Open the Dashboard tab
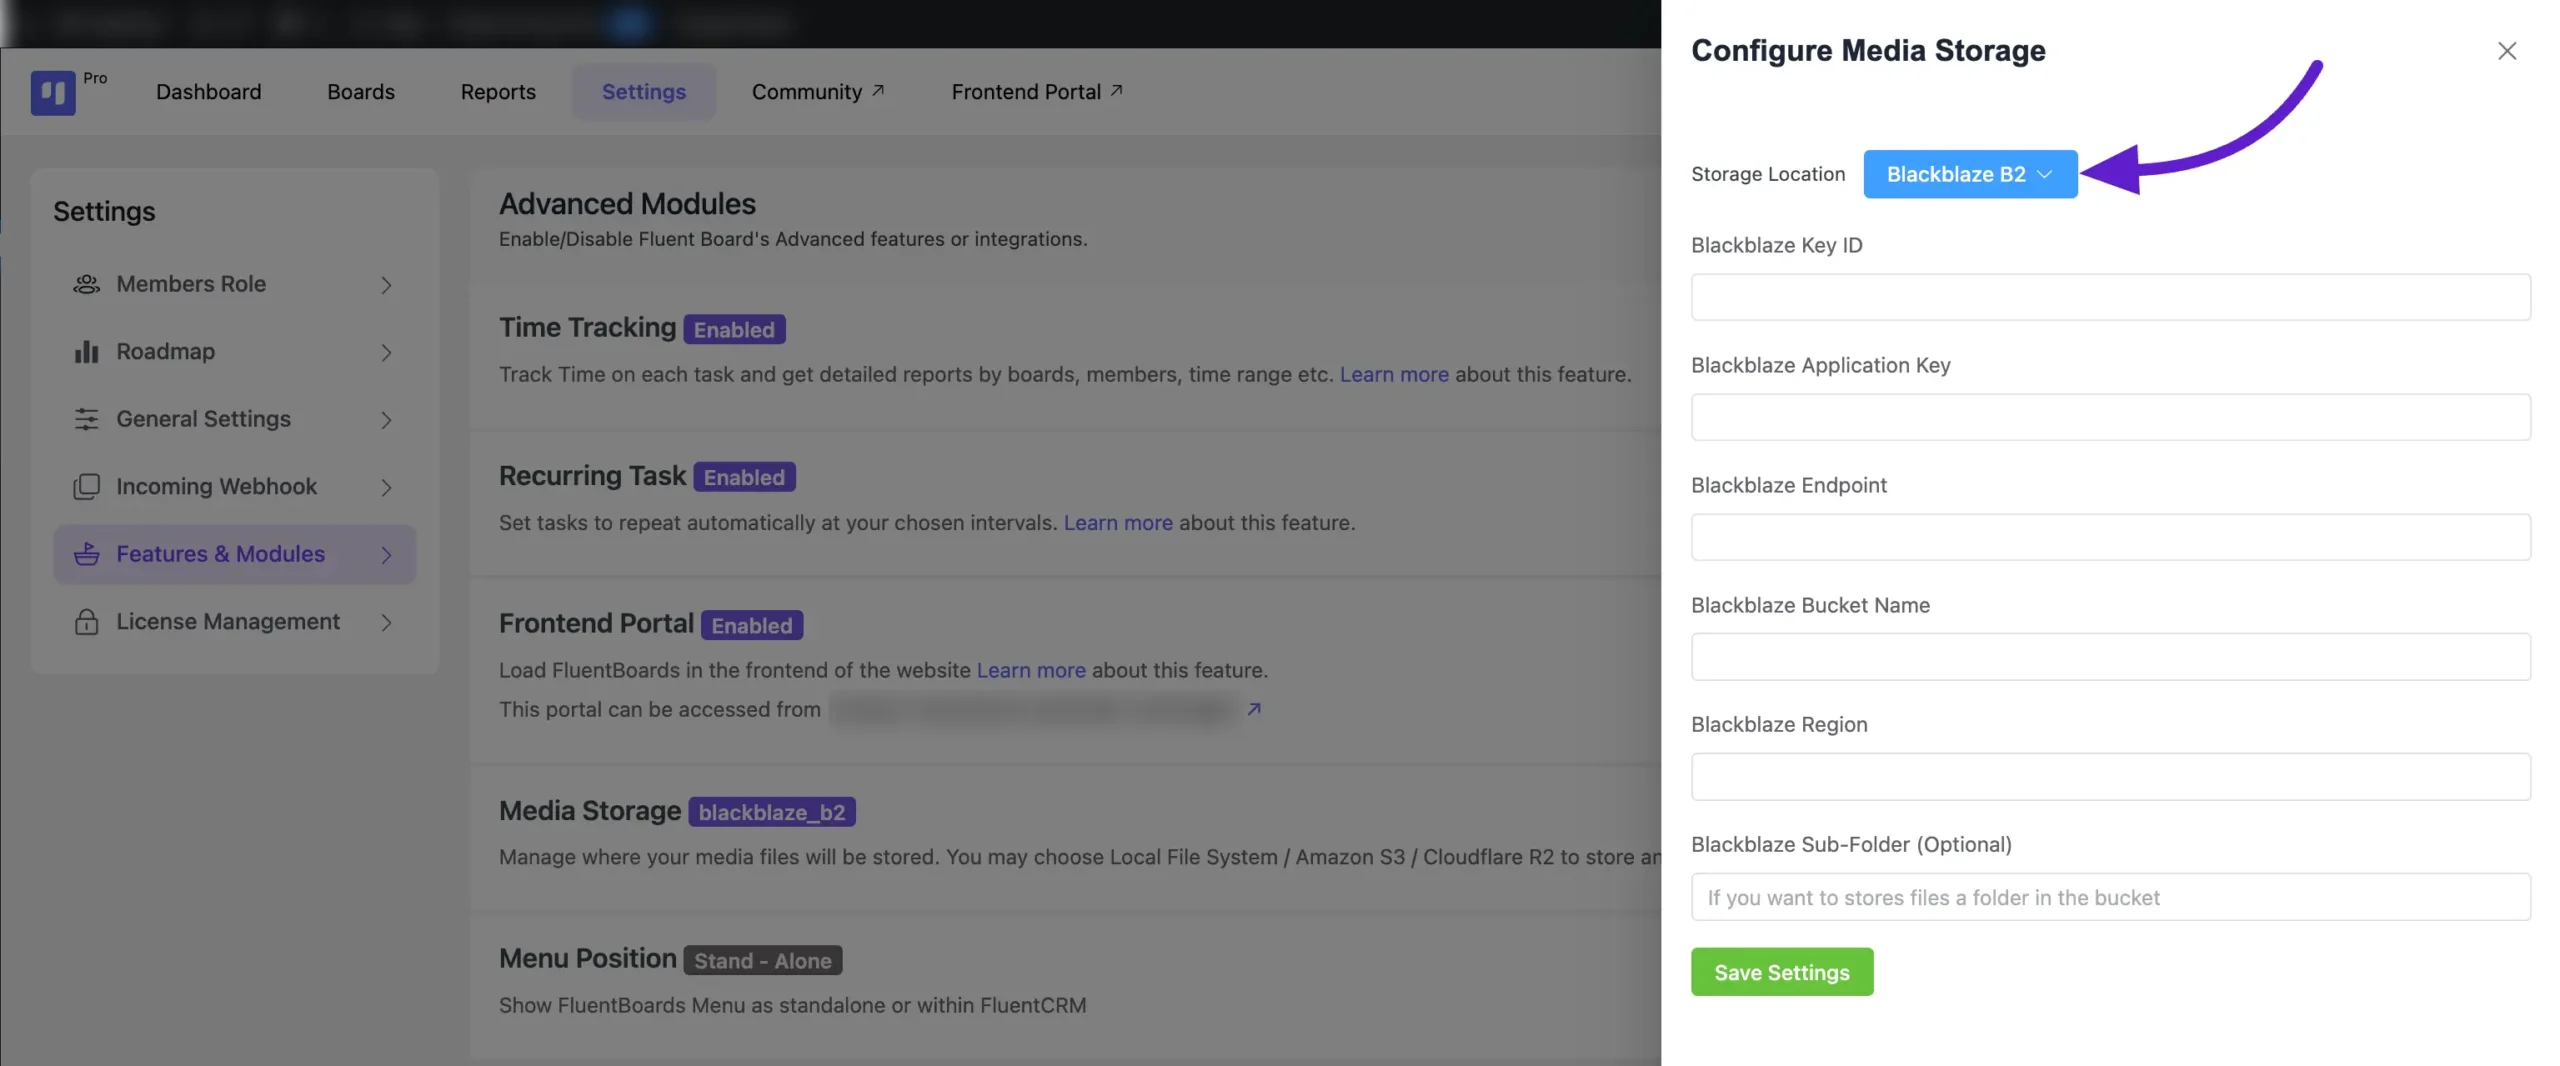The width and height of the screenshot is (2560, 1066). (208, 92)
